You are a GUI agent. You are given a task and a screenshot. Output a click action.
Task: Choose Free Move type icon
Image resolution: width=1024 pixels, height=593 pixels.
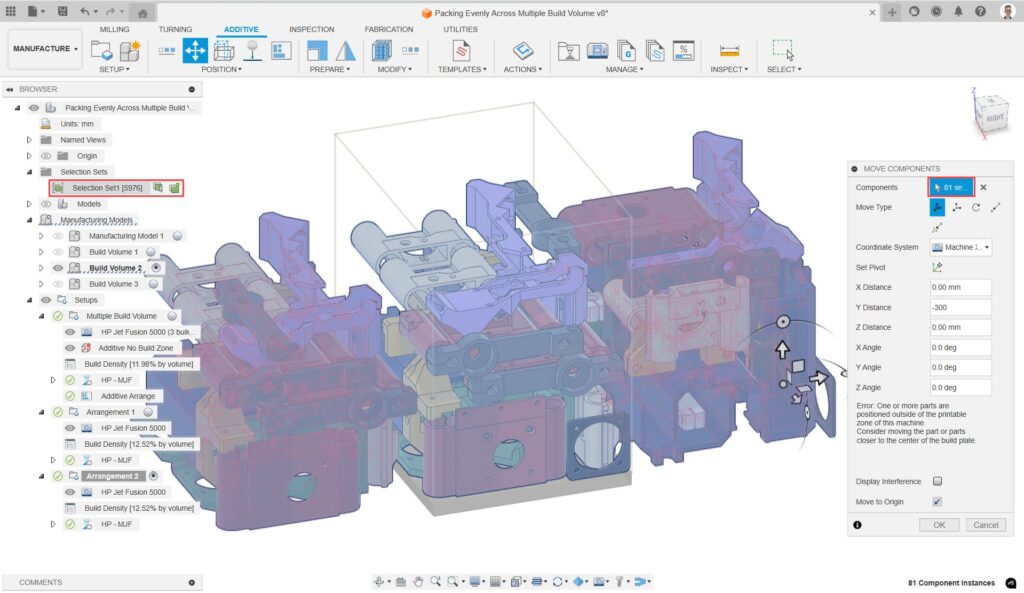coord(937,208)
